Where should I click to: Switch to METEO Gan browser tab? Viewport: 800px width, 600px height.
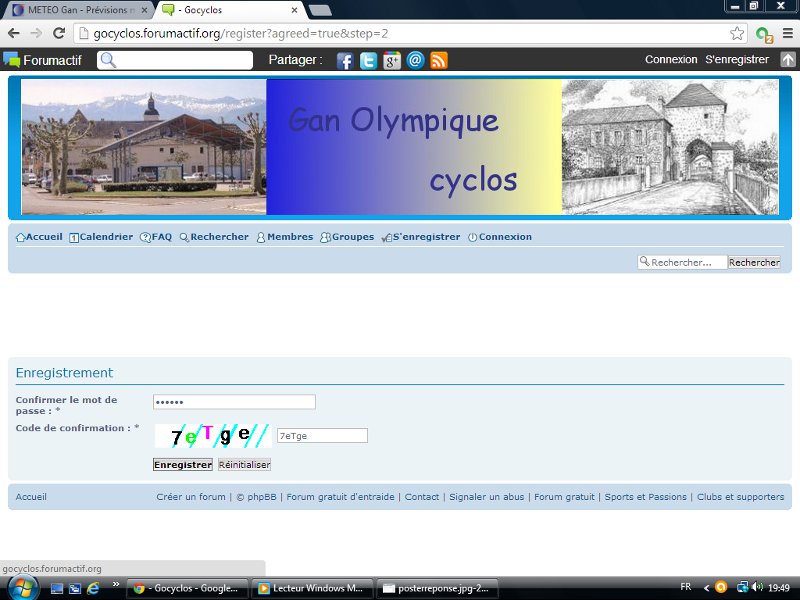tap(80, 10)
